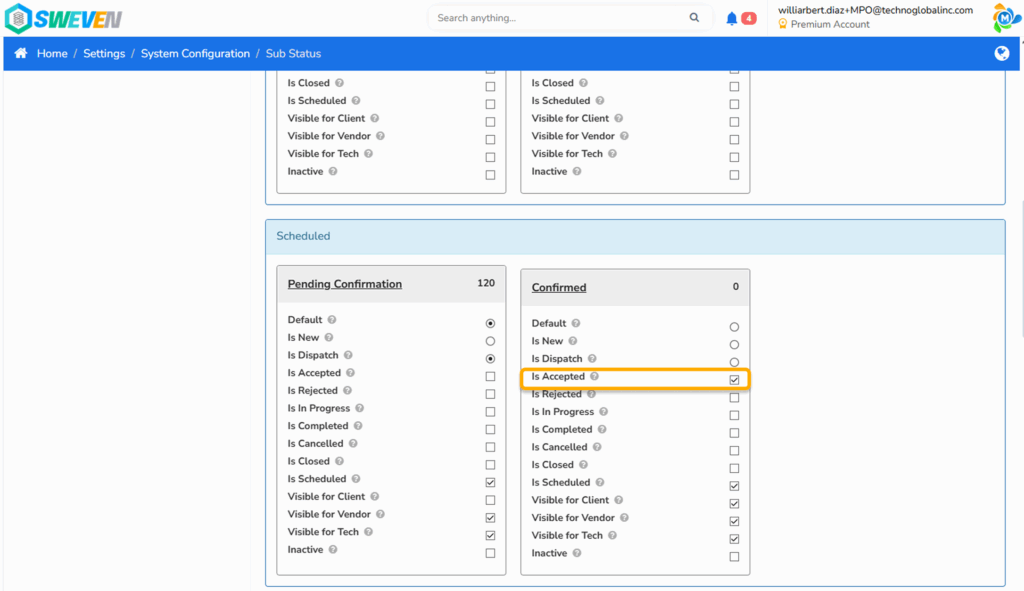Image resolution: width=1024 pixels, height=591 pixels.
Task: Open the Confirmed heading link
Action: coord(559,287)
